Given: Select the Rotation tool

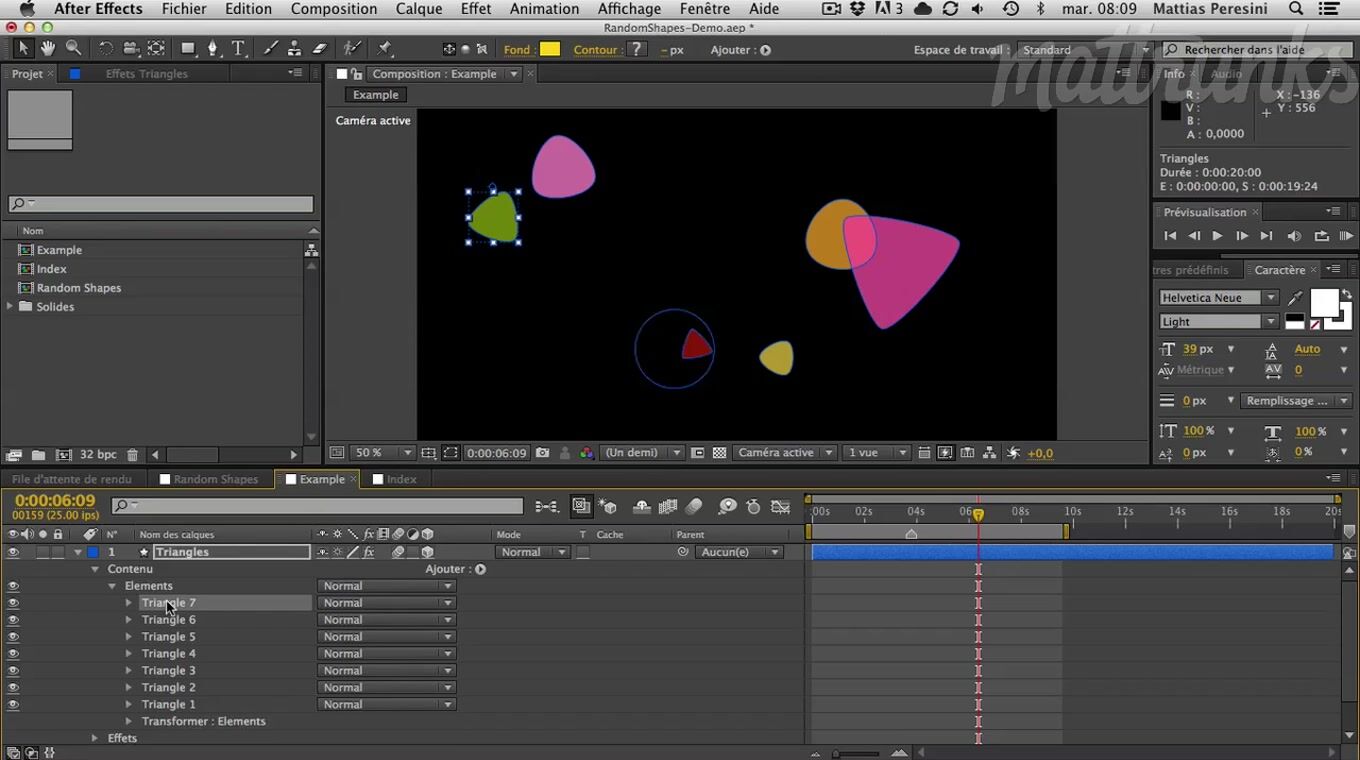Looking at the screenshot, I should [x=105, y=48].
